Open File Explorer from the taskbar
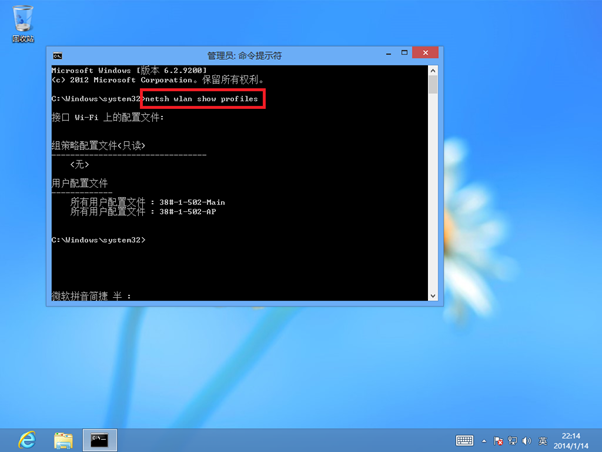This screenshot has height=452, width=602. pos(63,440)
